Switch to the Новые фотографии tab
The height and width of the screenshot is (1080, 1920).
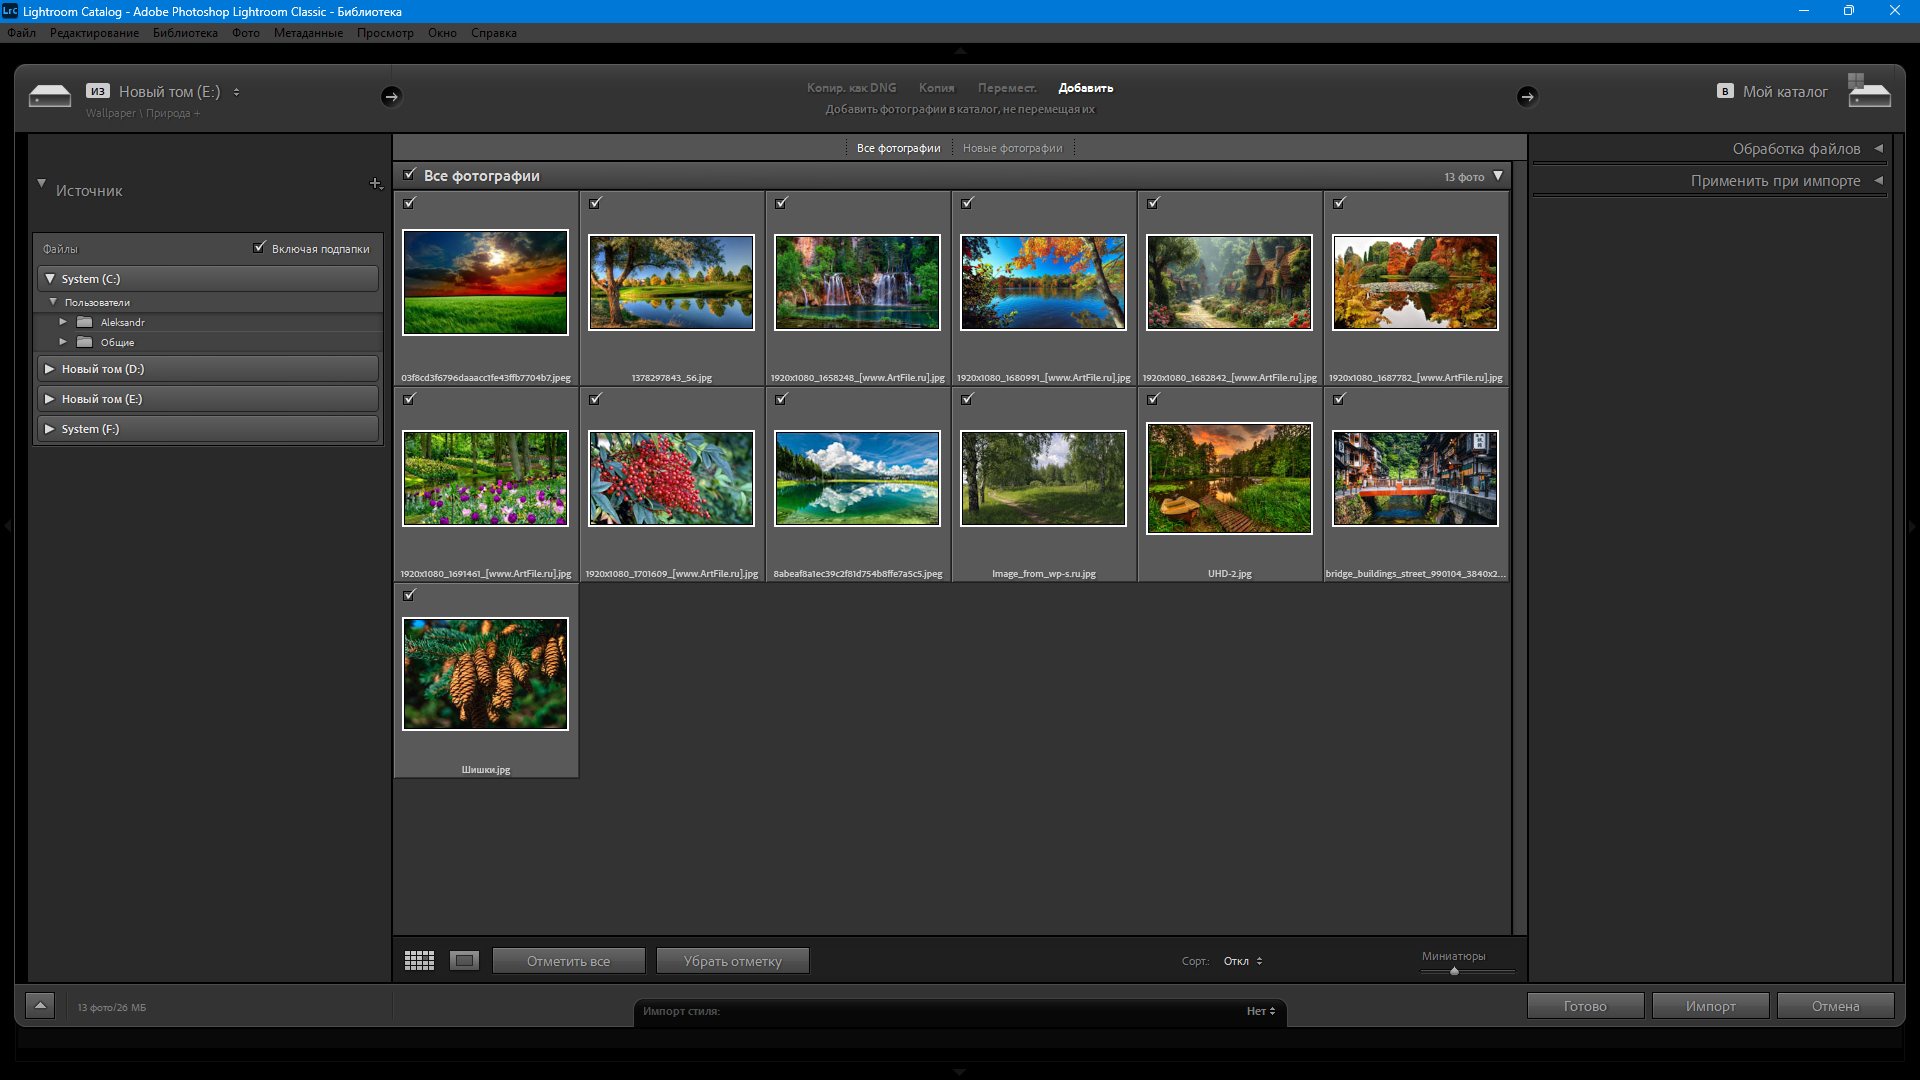coord(1012,148)
